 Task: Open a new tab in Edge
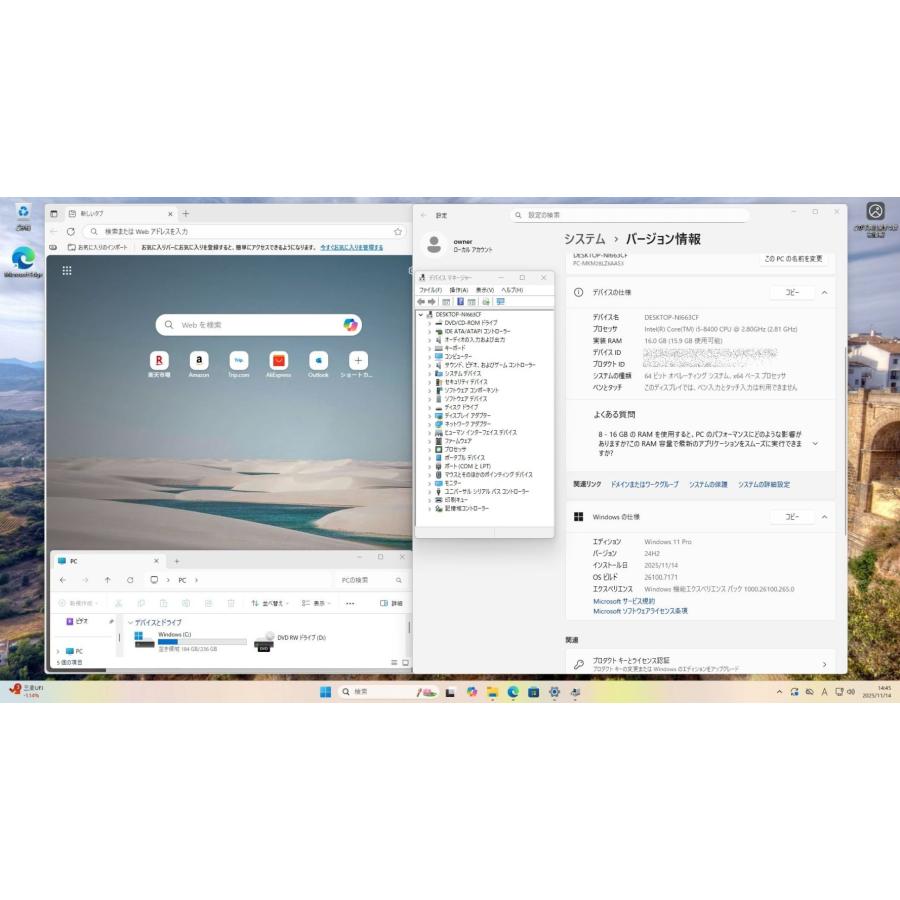click(x=185, y=214)
